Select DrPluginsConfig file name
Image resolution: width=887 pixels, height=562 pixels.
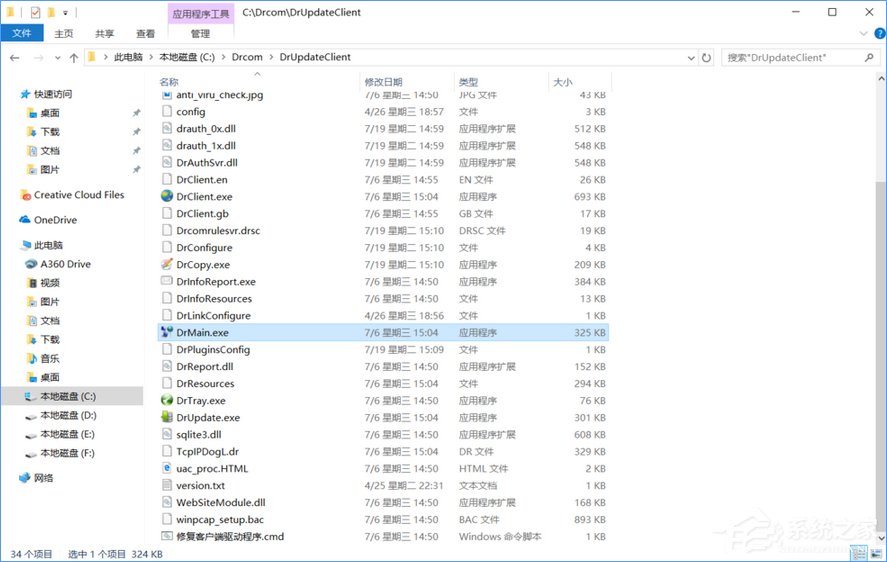click(x=213, y=349)
